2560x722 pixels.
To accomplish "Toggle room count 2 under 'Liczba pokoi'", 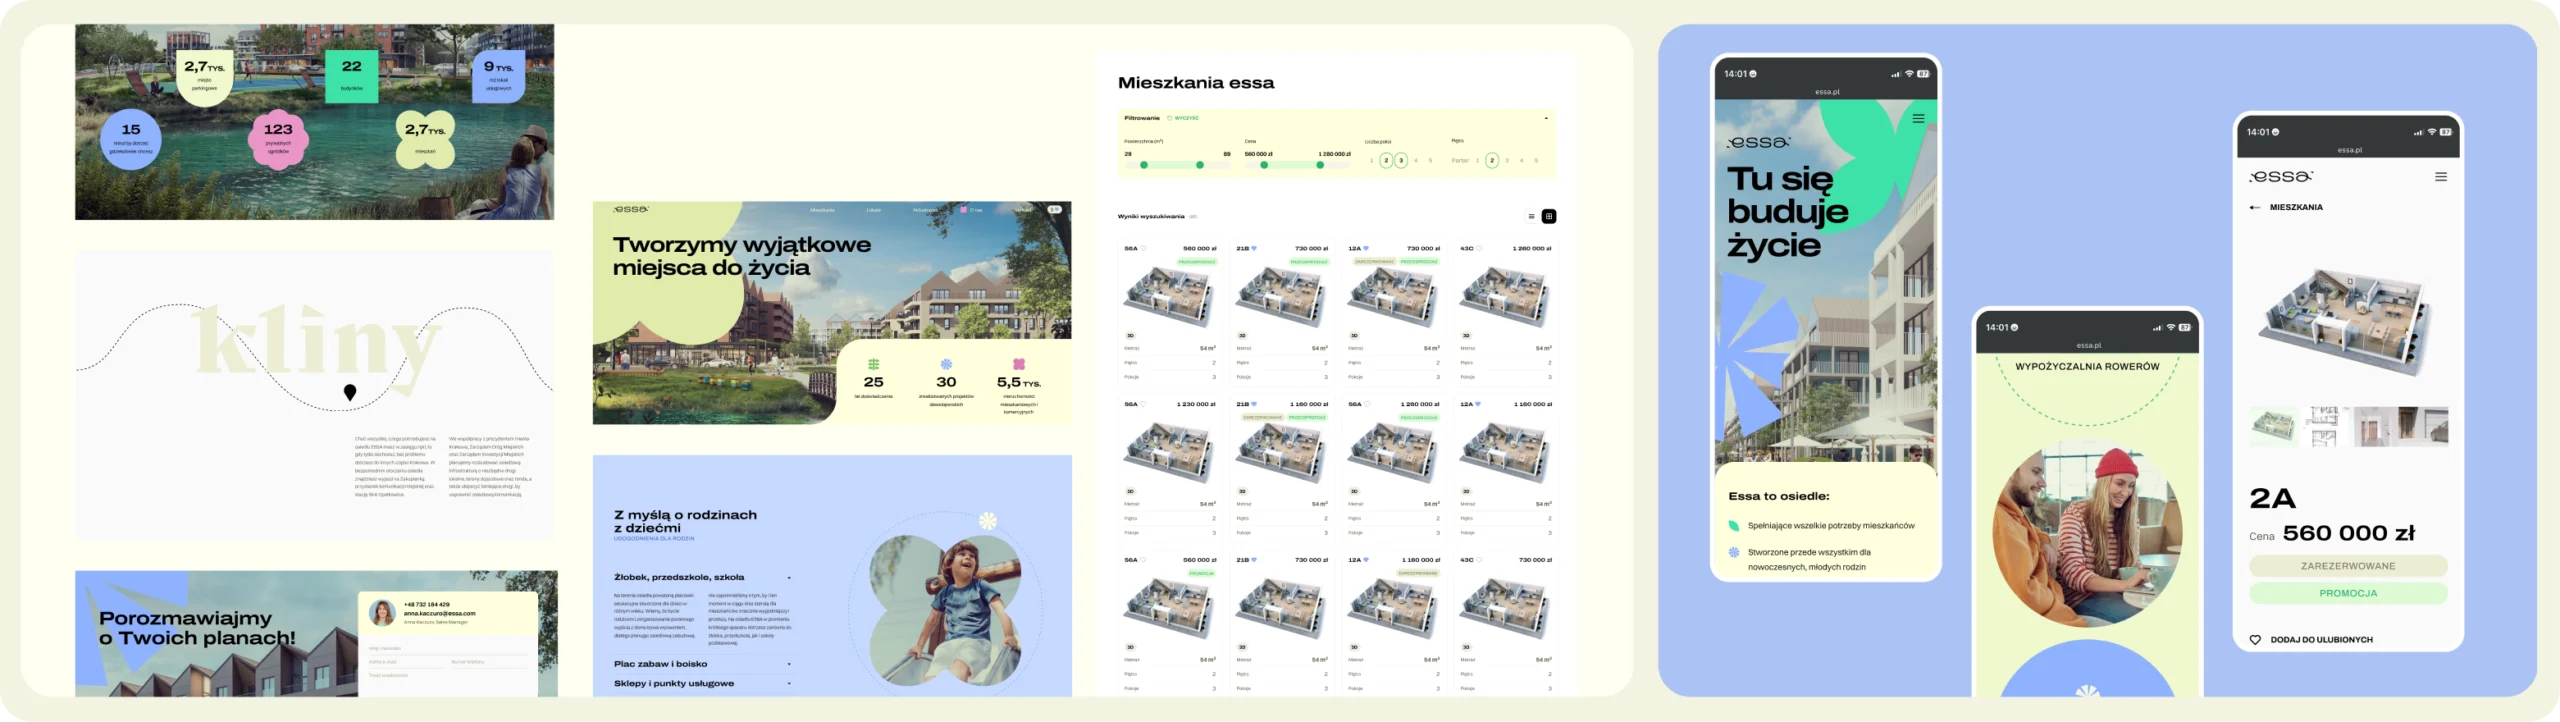I will [x=1386, y=160].
